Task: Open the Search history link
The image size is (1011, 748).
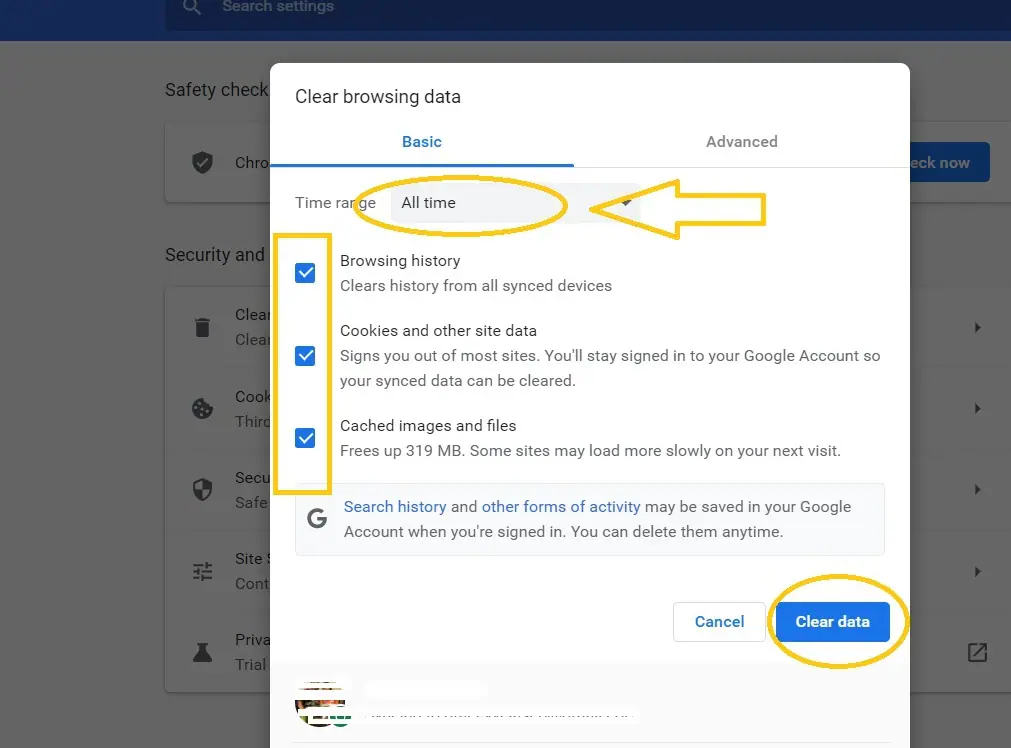Action: point(395,507)
